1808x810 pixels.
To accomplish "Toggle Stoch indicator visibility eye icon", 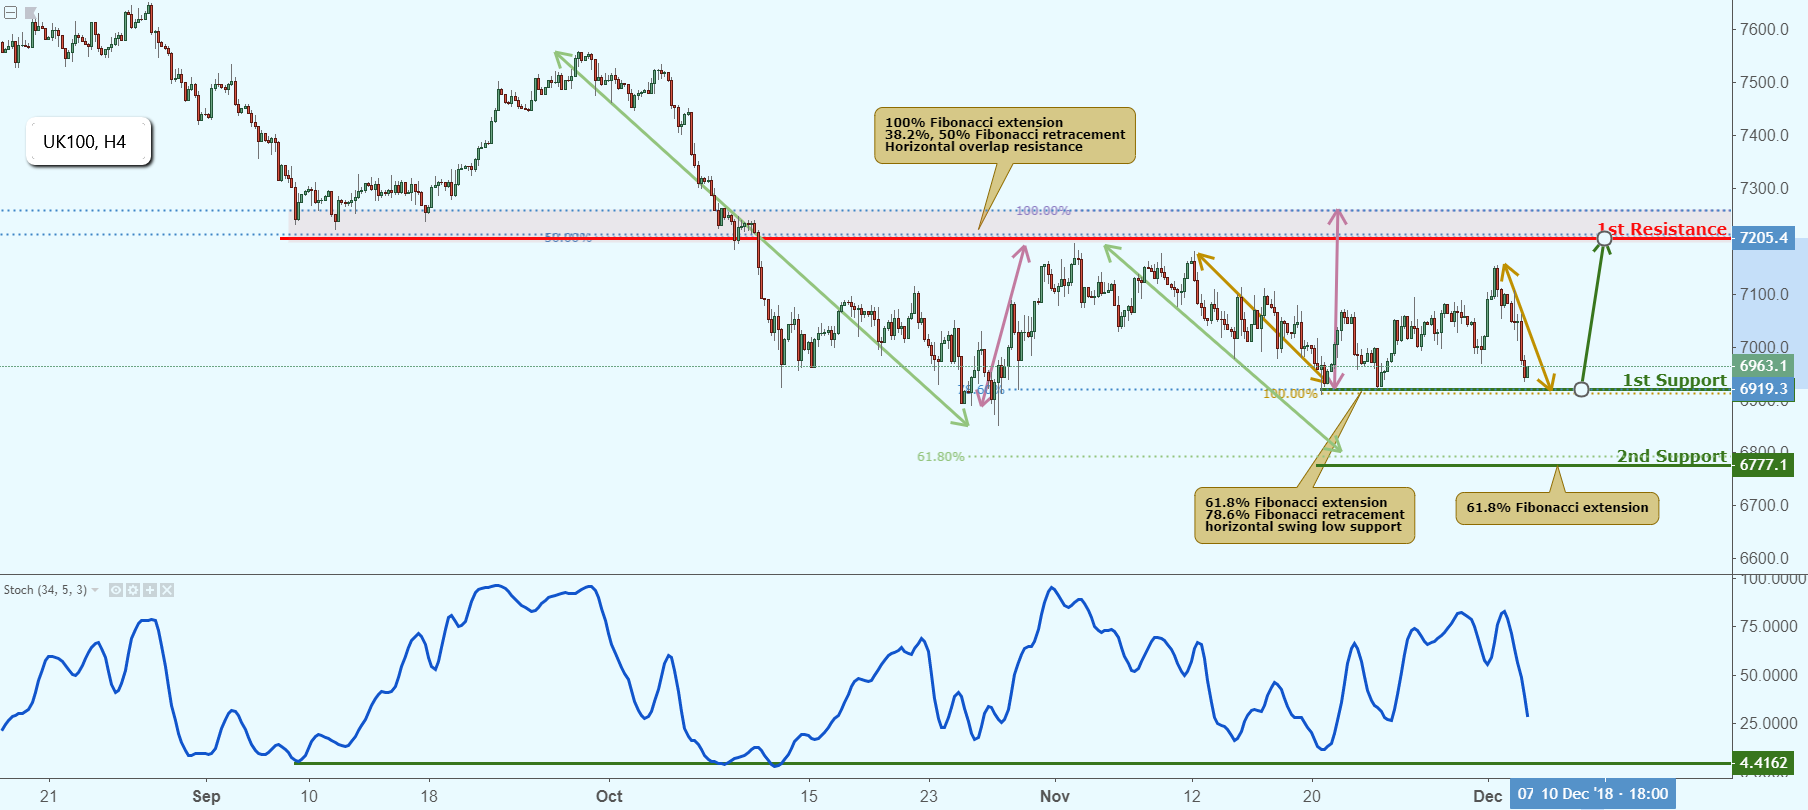I will tap(116, 590).
